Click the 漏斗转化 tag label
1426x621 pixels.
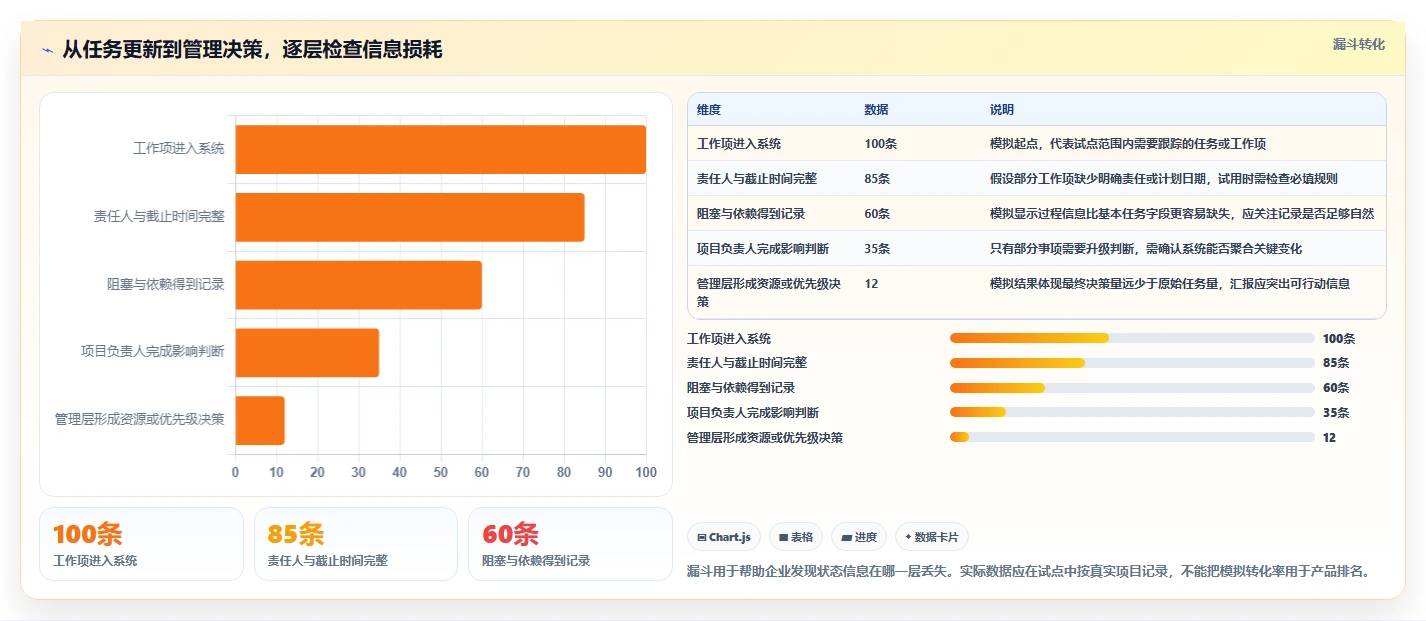click(1359, 44)
